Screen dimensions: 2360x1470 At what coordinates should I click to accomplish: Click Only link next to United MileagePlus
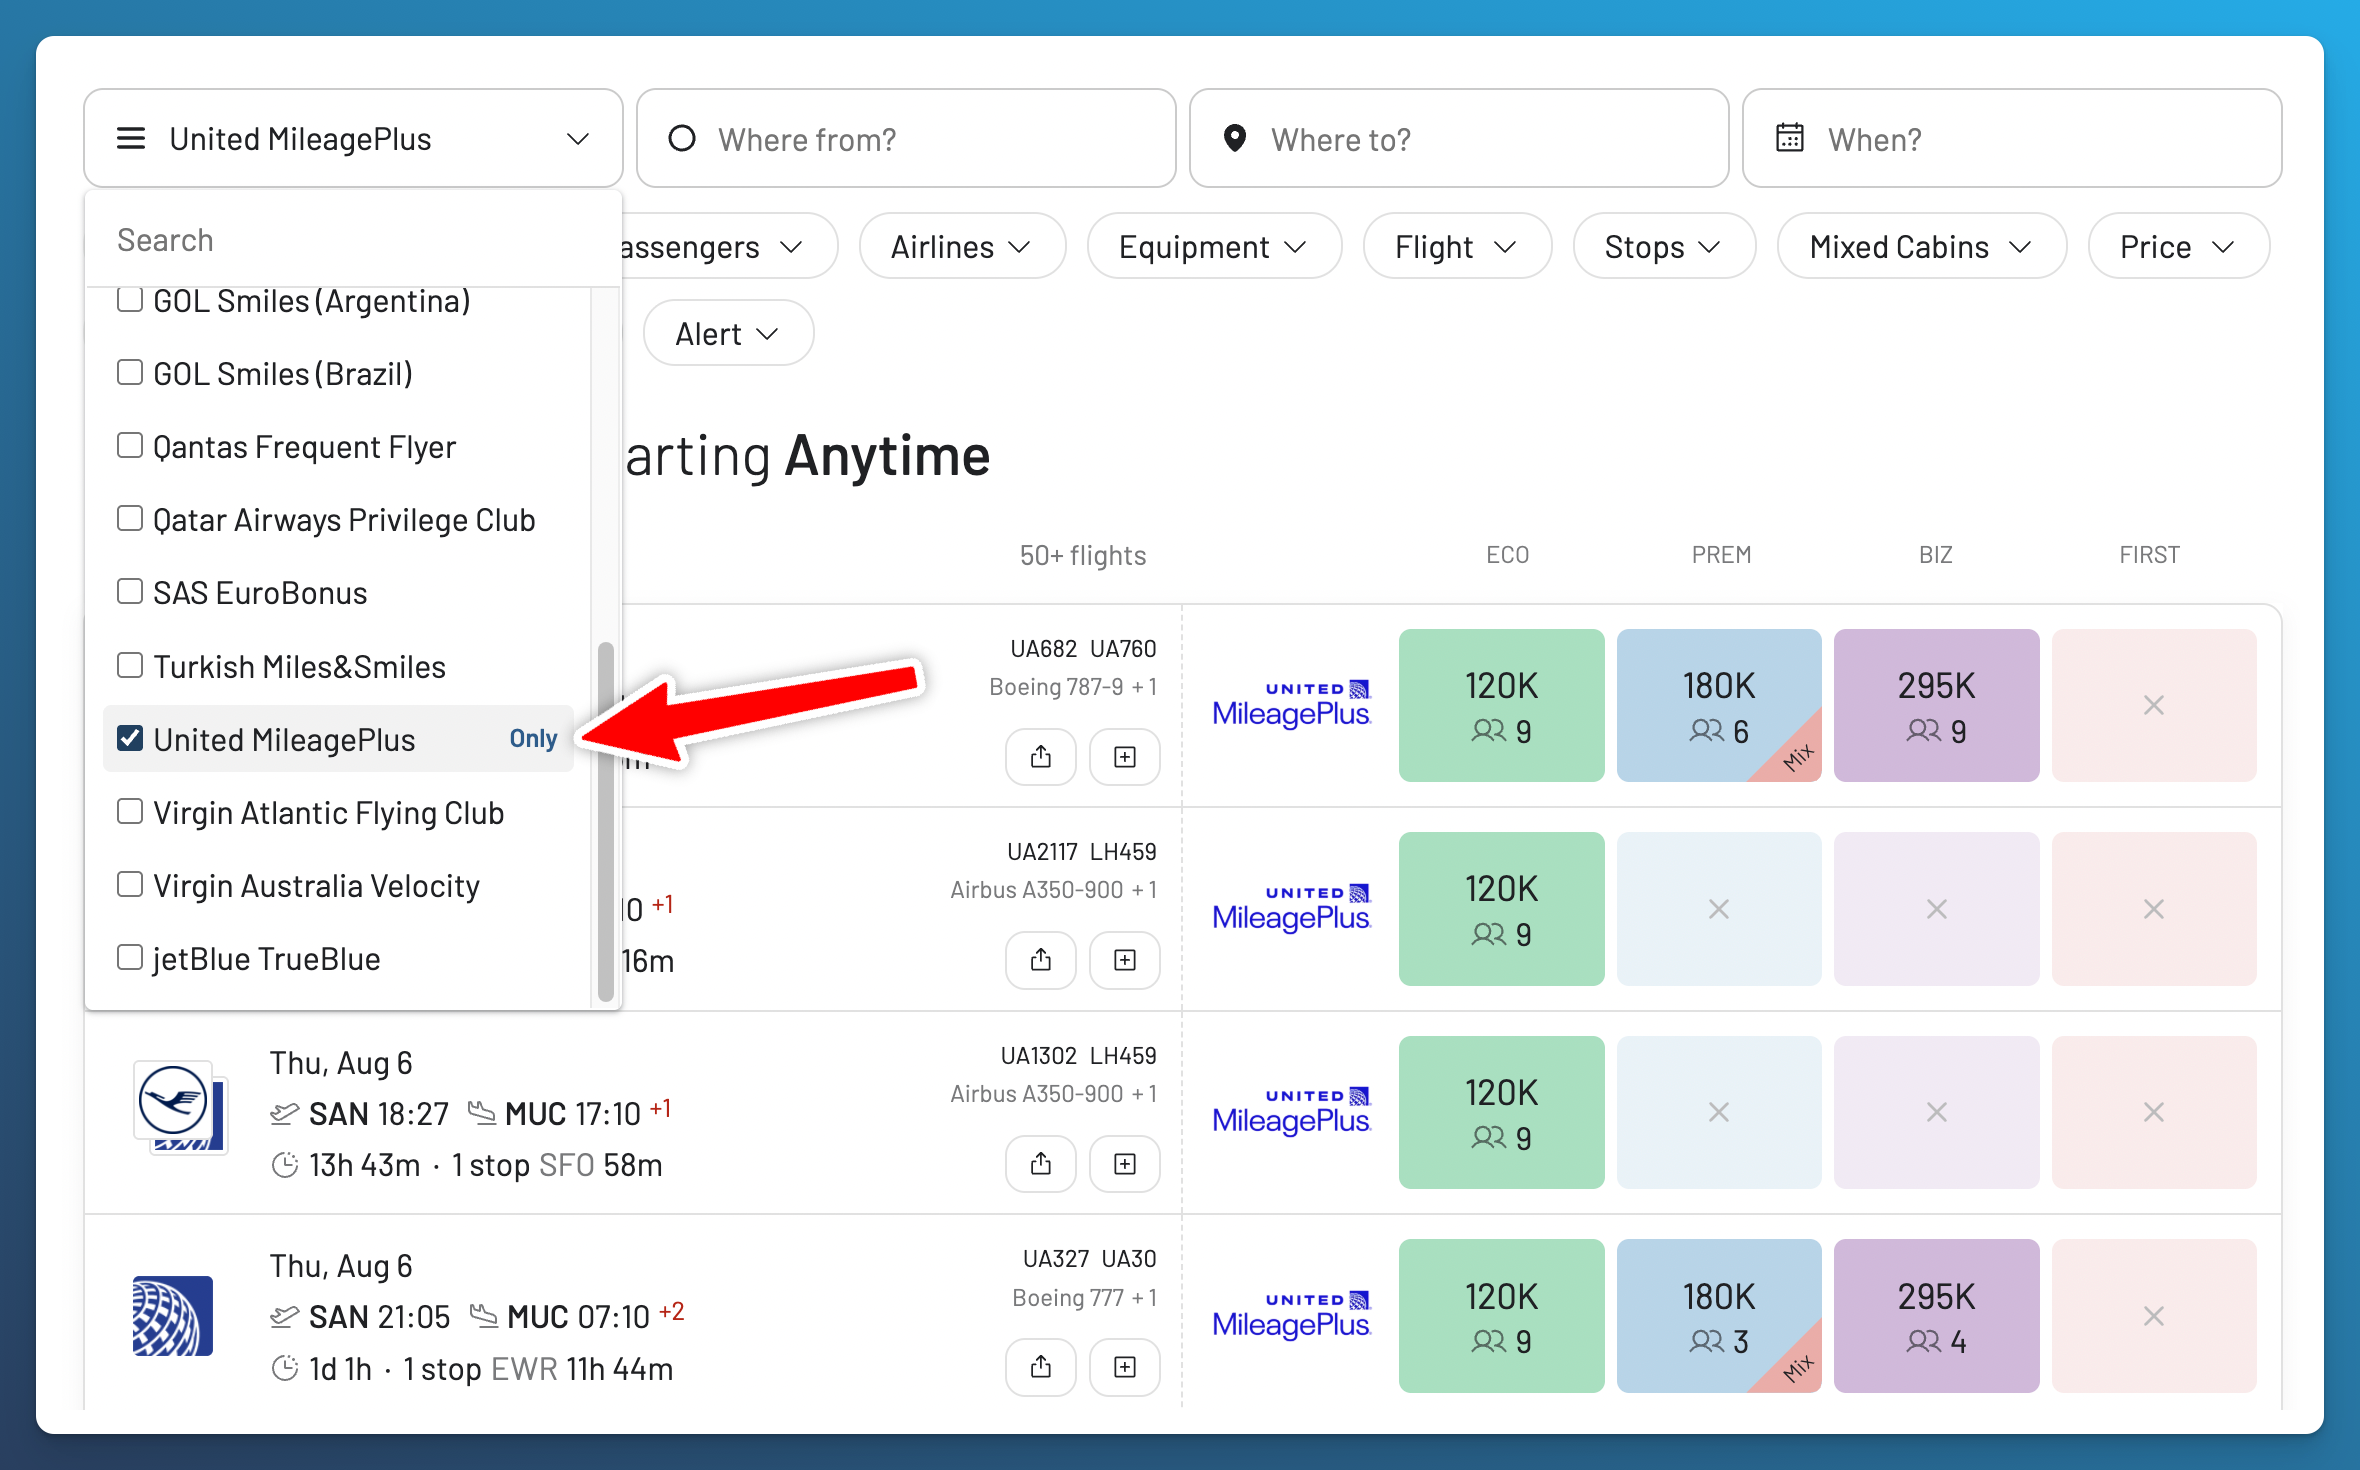pyautogui.click(x=533, y=739)
